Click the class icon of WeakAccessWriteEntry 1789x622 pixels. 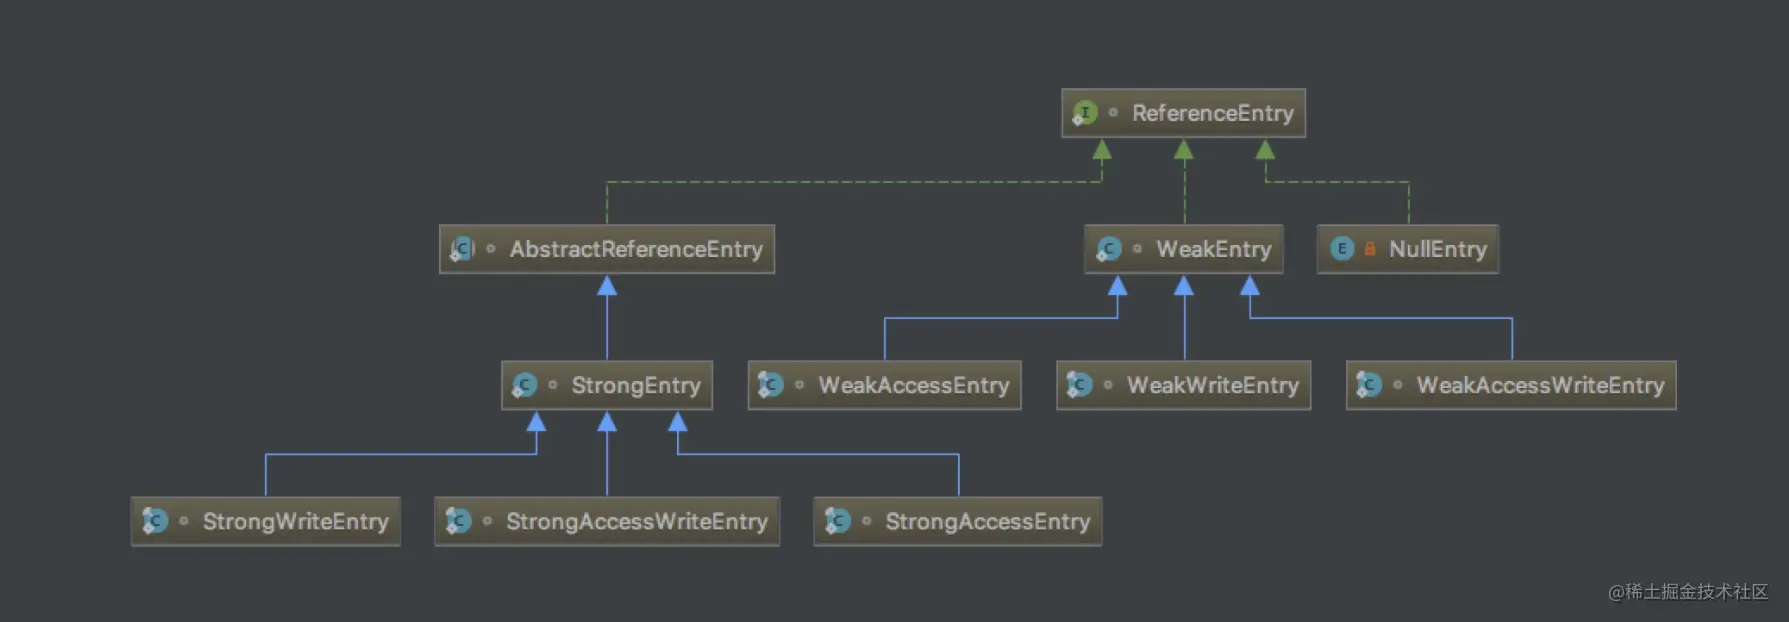click(1368, 385)
